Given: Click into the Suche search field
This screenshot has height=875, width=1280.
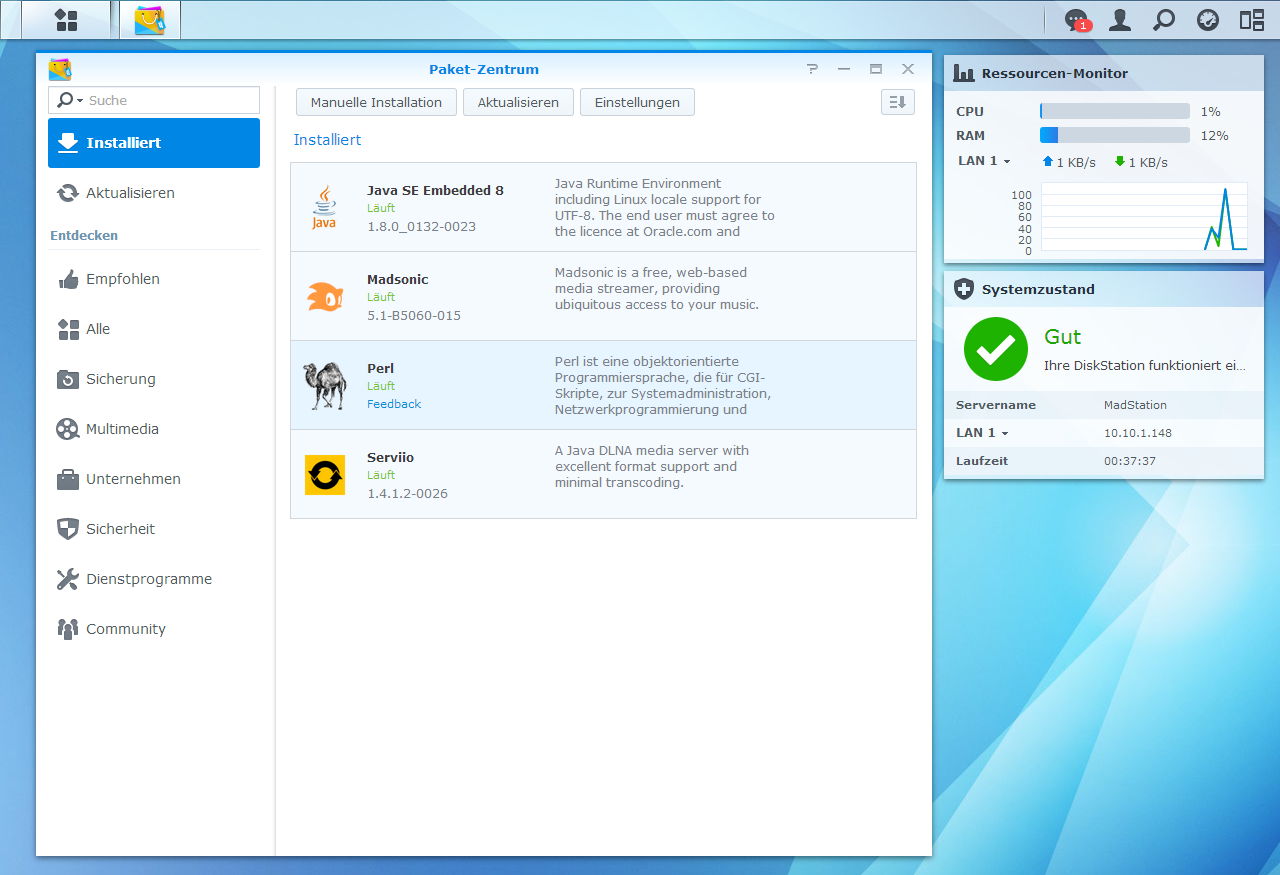Looking at the screenshot, I should point(170,101).
